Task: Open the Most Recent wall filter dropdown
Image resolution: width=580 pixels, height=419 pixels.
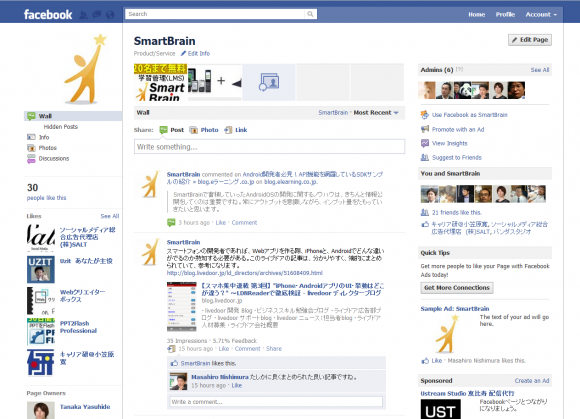Action: point(376,113)
